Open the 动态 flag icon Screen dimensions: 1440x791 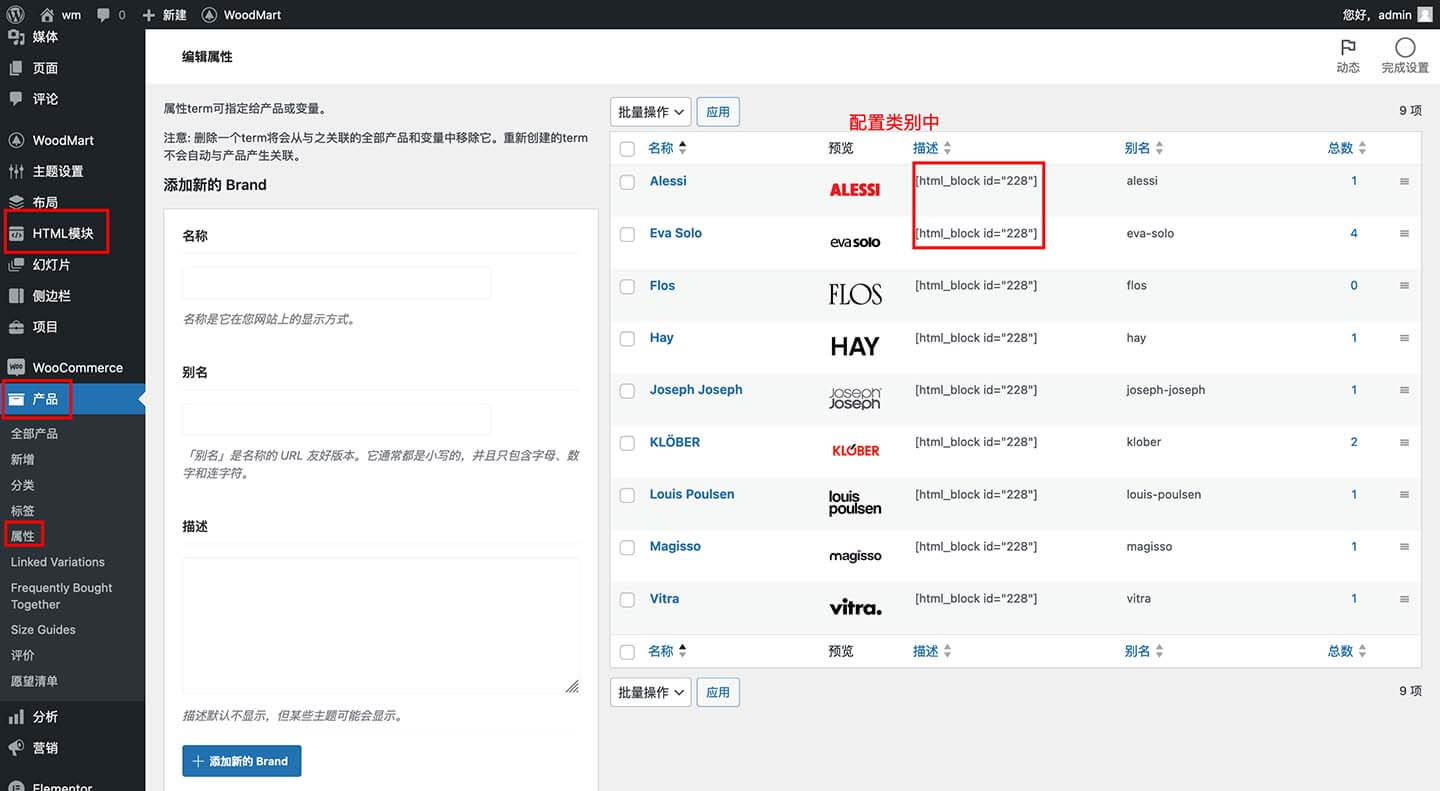coord(1348,47)
